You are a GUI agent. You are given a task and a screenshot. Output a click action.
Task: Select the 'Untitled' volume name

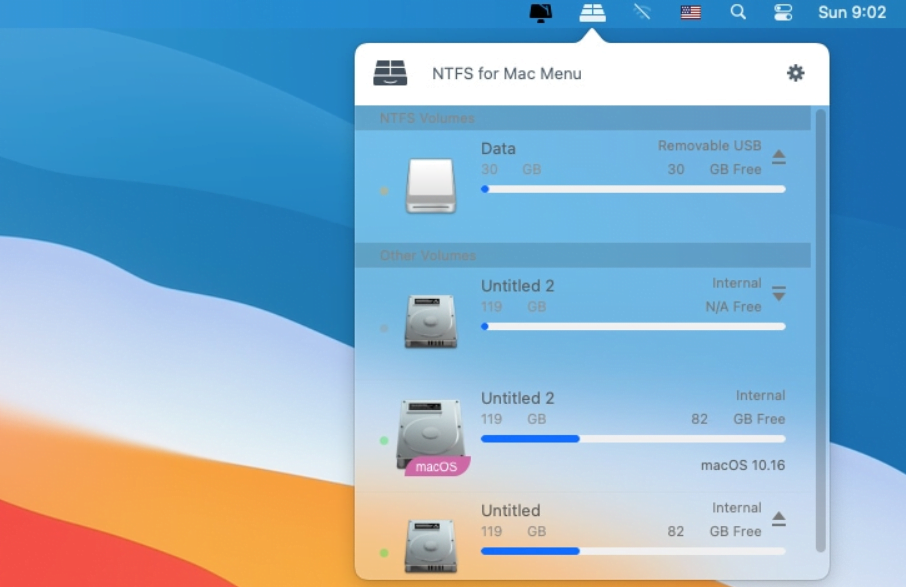point(511,511)
